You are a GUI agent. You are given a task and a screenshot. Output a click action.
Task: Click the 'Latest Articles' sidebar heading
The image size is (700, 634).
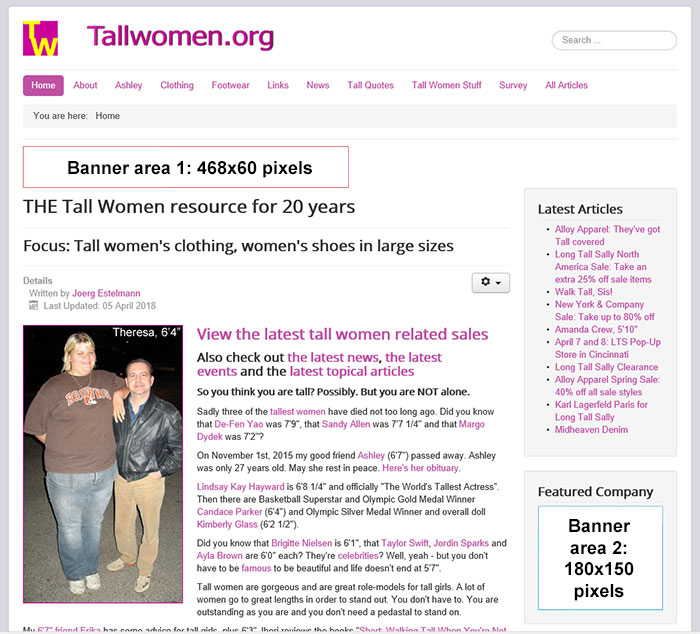580,209
